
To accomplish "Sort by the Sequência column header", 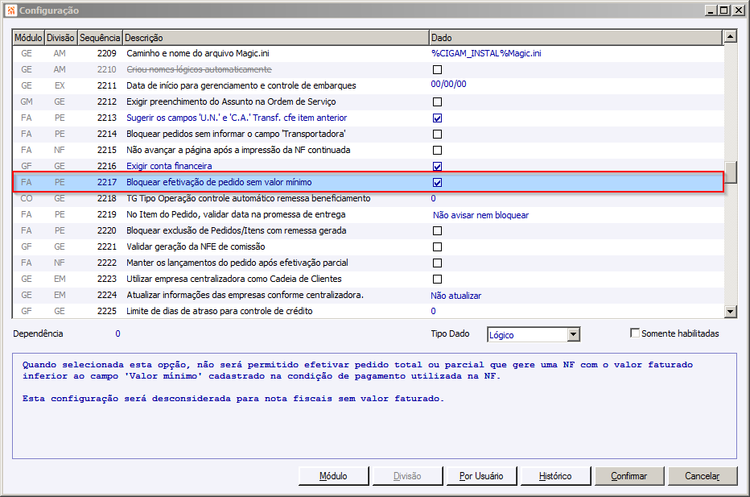I will (99, 37).
